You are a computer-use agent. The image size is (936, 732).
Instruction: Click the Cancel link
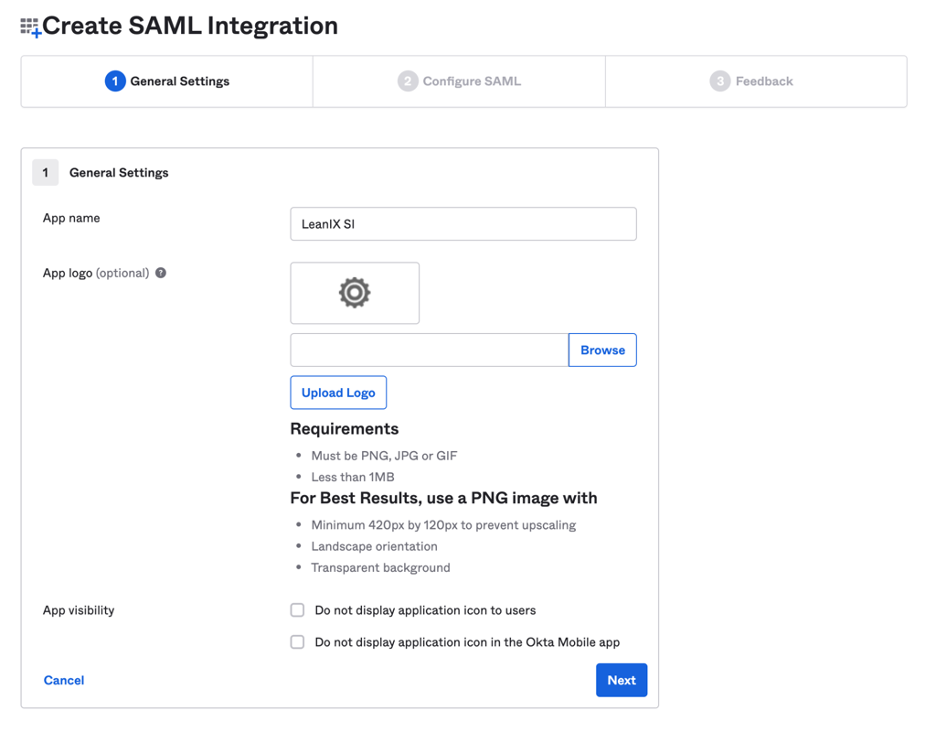click(64, 680)
